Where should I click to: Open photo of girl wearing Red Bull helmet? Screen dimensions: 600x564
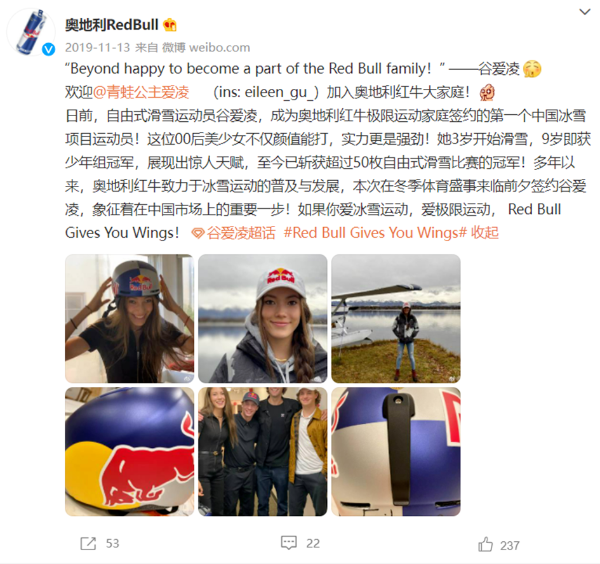coord(129,318)
